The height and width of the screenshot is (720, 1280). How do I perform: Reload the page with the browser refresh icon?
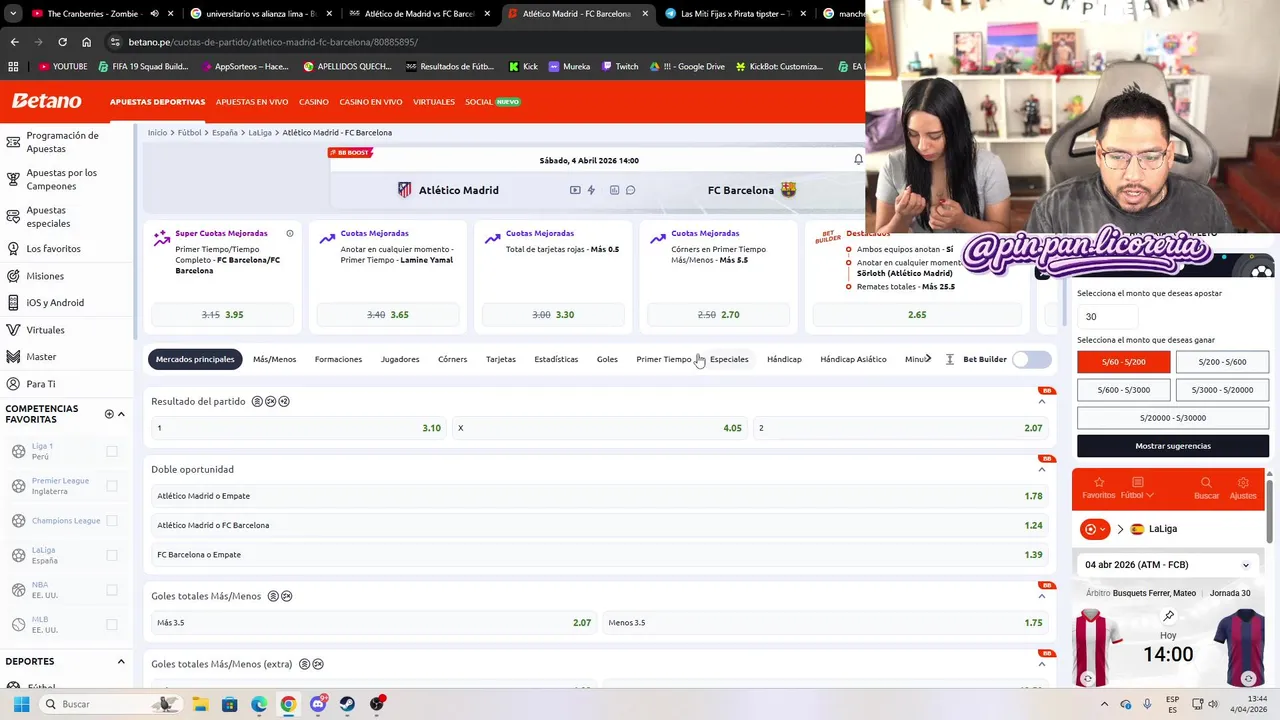coord(62,42)
